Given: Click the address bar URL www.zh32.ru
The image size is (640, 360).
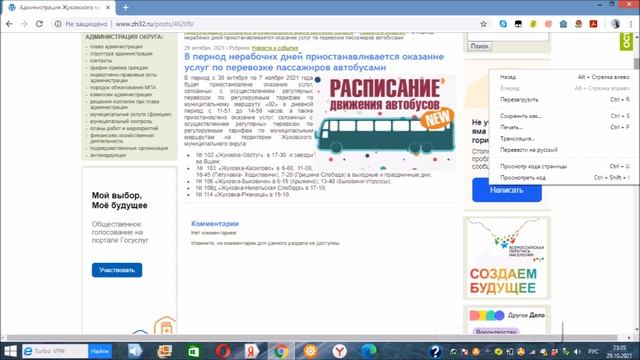Looking at the screenshot, I should [x=155, y=24].
